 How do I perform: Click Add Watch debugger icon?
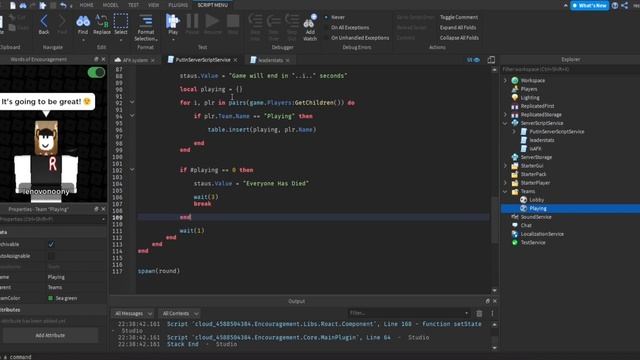tap(310, 22)
